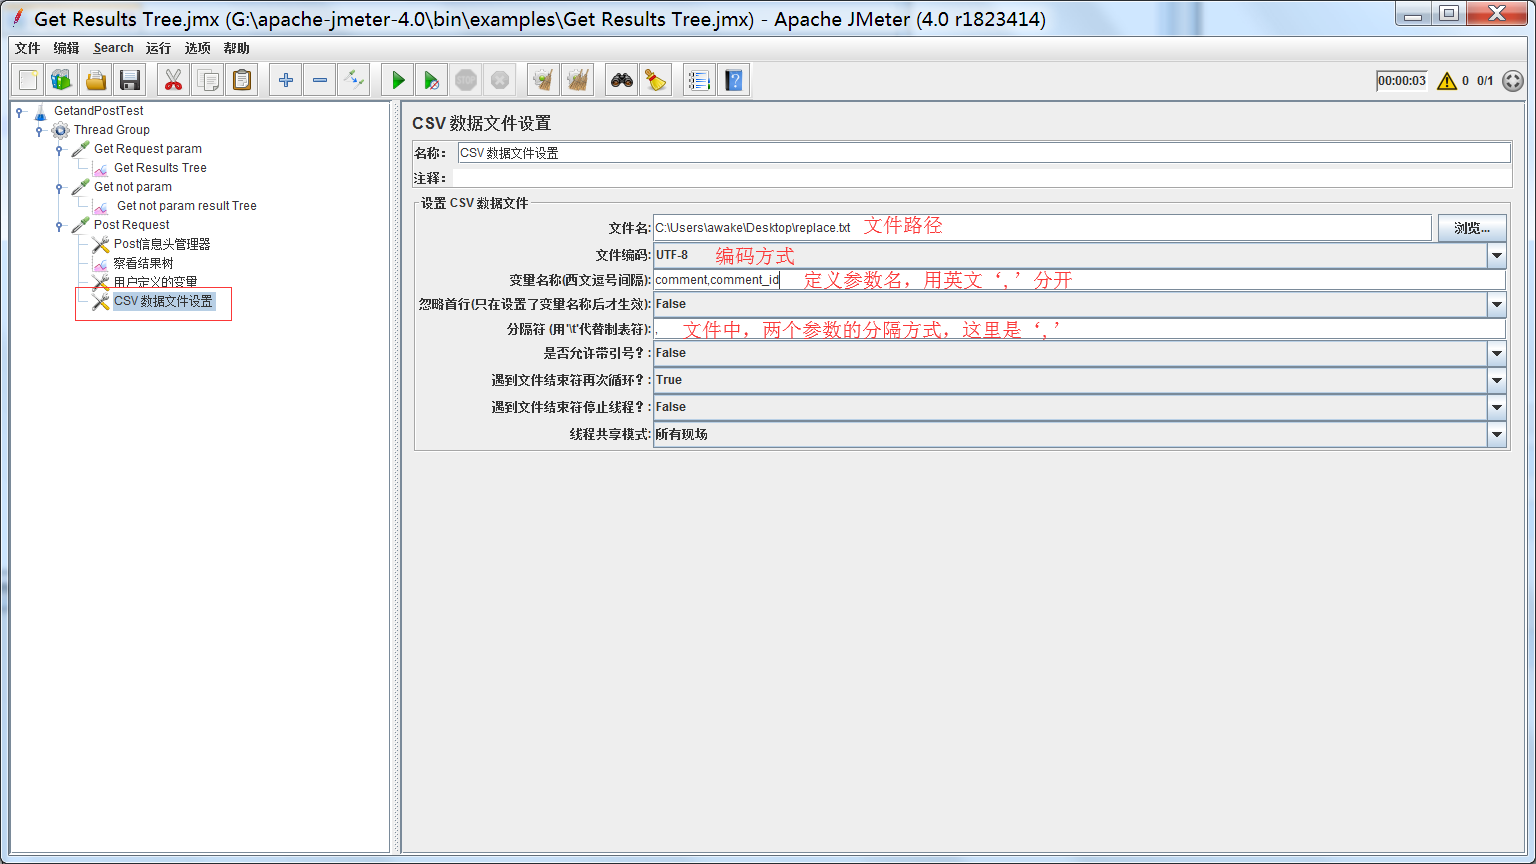Open the 忽略首行 dropdown arrow

[x=1496, y=304]
